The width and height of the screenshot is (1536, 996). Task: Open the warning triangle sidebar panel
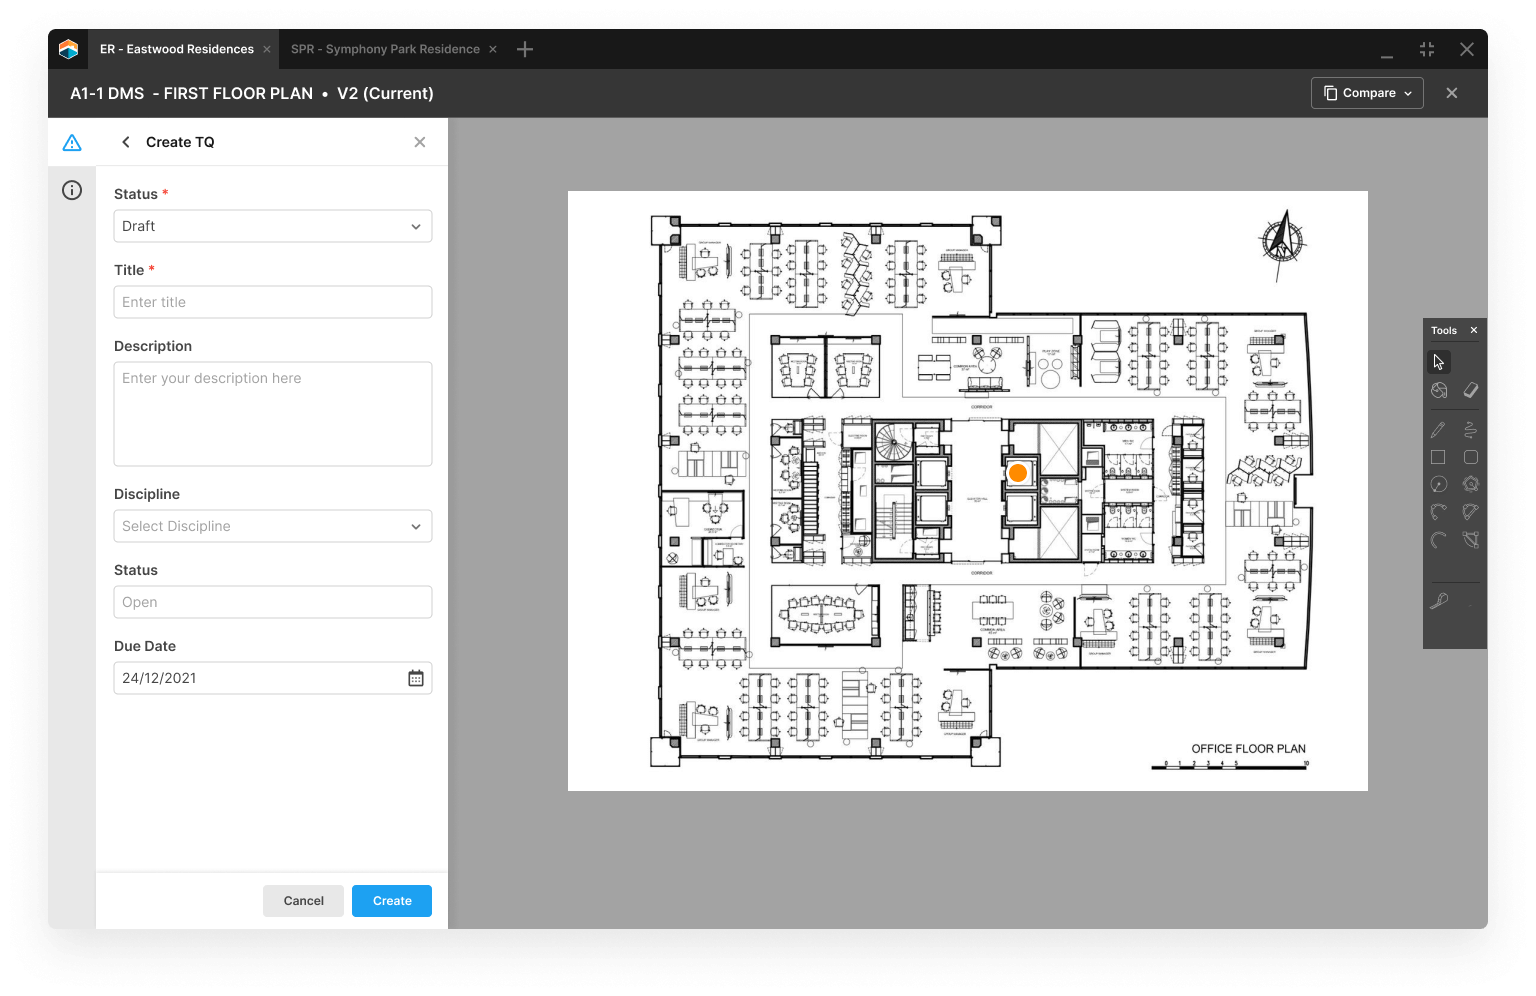[72, 143]
